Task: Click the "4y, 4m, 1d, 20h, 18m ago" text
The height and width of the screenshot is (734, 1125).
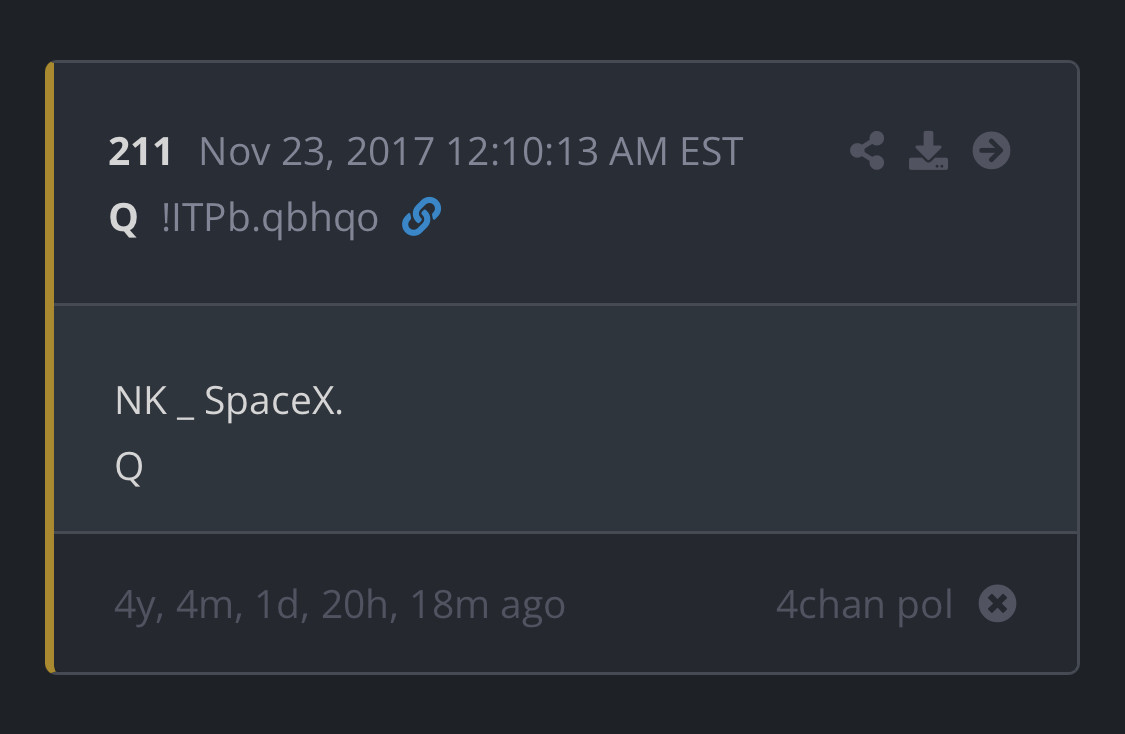Action: tap(340, 605)
